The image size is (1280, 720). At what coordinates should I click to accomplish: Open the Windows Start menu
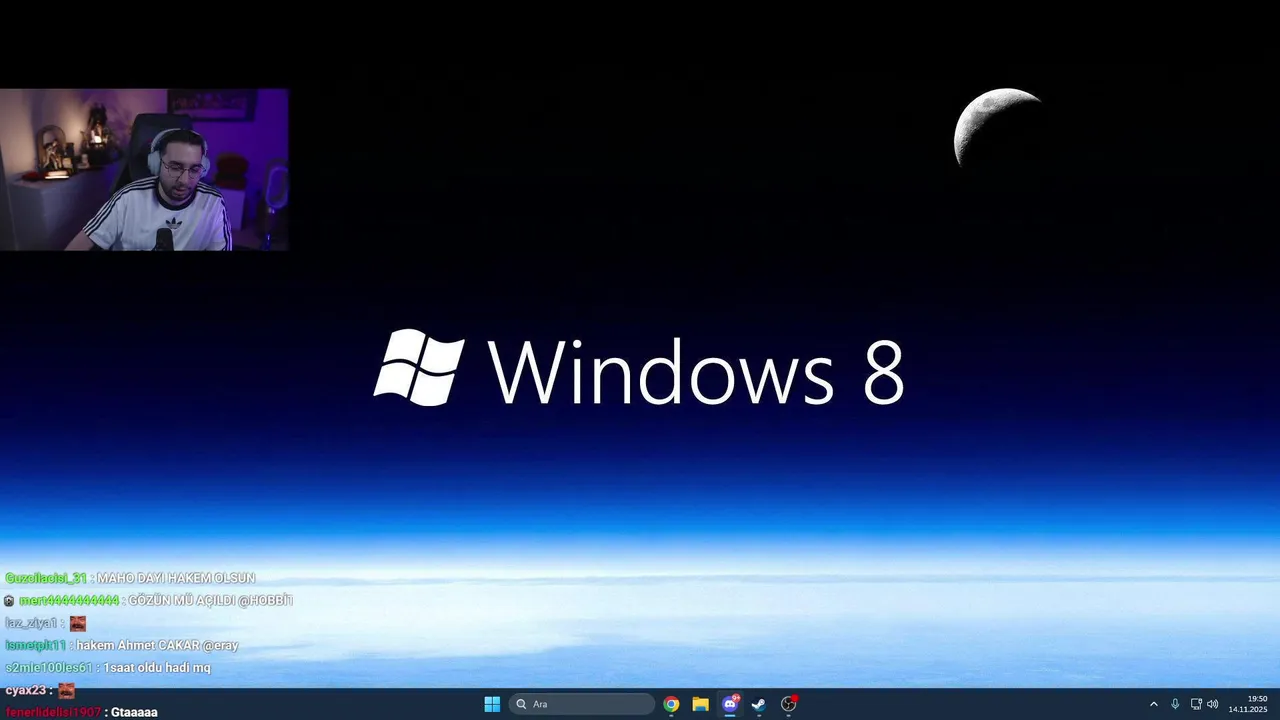point(492,704)
